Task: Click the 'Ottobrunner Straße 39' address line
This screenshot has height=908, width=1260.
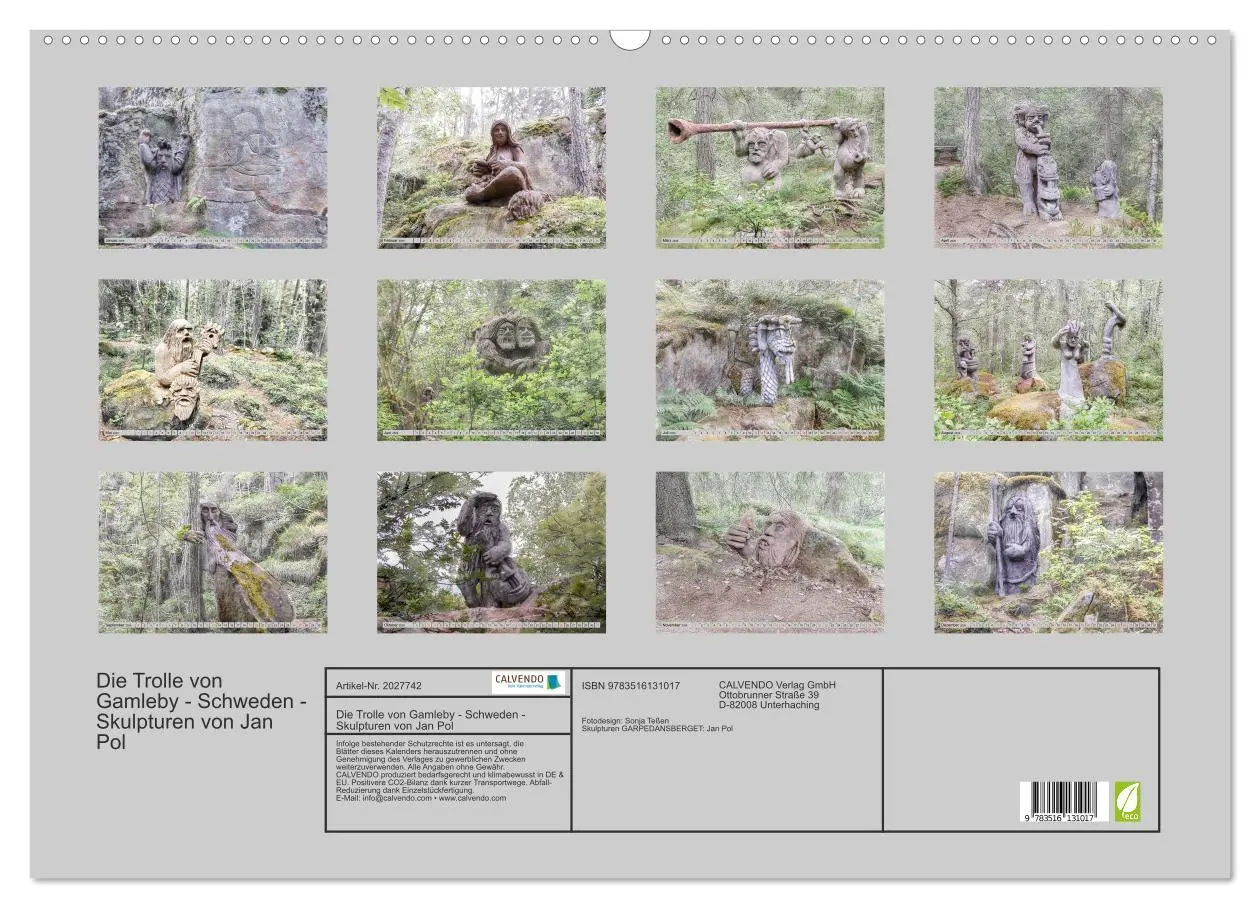Action: click(769, 695)
